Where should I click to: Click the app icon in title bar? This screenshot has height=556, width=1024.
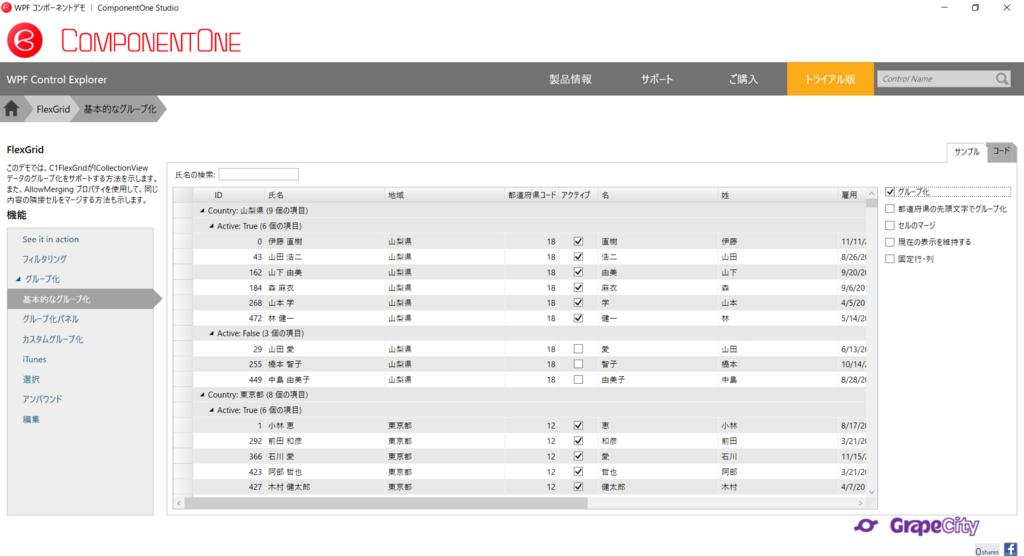click(7, 8)
